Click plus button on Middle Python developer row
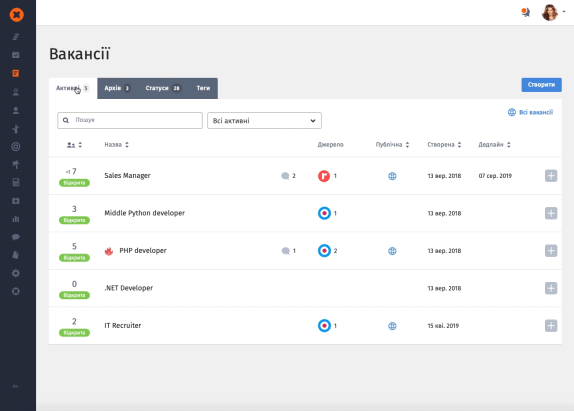The width and height of the screenshot is (574, 411). click(551, 213)
